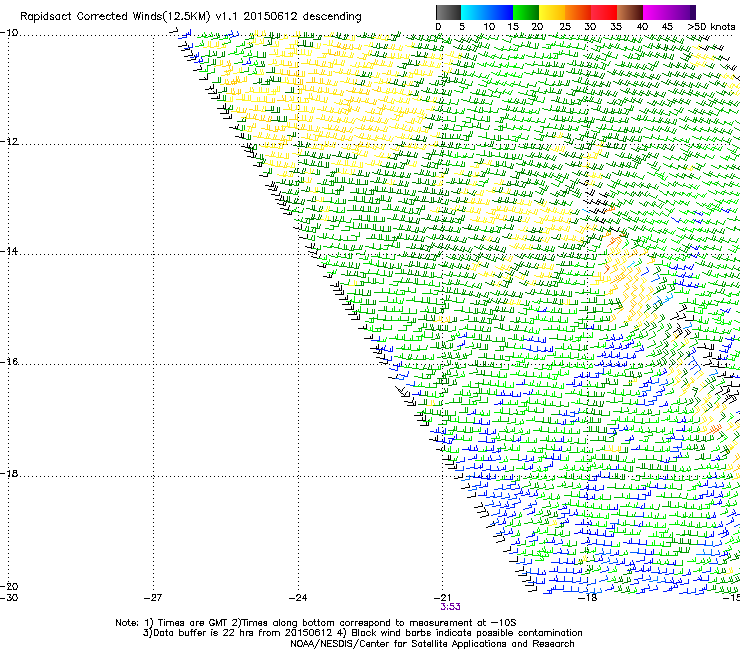Viewport: 740px width, 650px height.
Task: Click the '-14' latitude axis label
Action: pyautogui.click(x=9, y=251)
